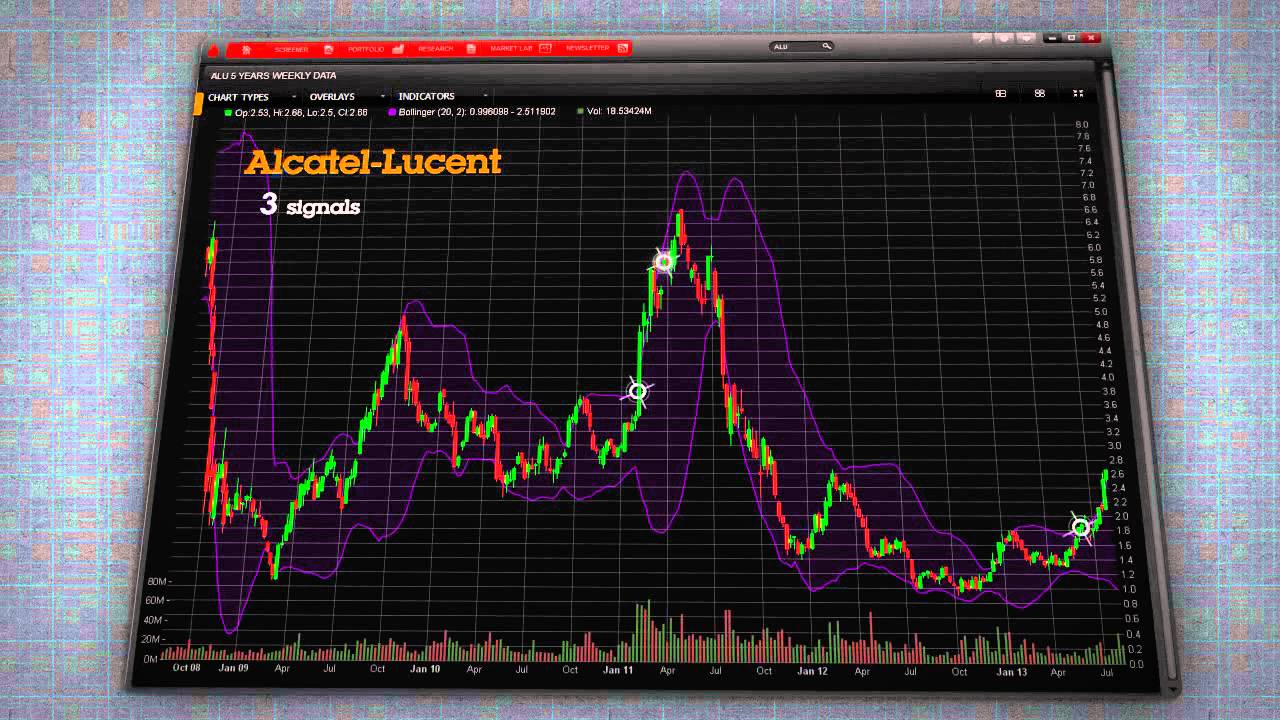This screenshot has height=720, width=1280.
Task: Open the Portfolio tab
Action: pyautogui.click(x=366, y=49)
